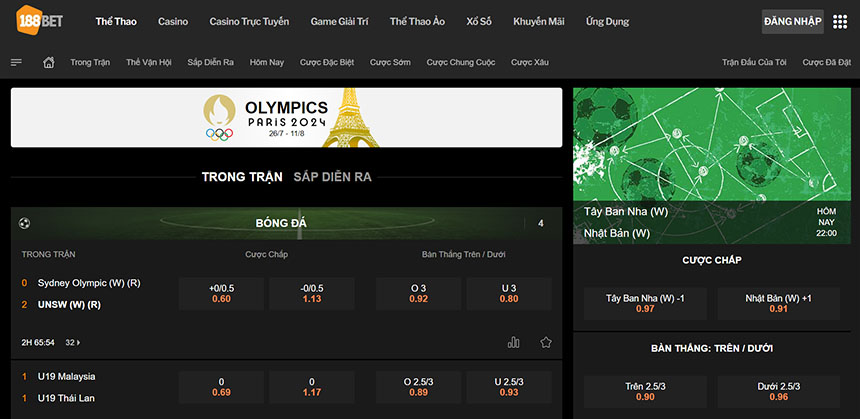Go to the home icon
The height and width of the screenshot is (419, 860).
49,63
